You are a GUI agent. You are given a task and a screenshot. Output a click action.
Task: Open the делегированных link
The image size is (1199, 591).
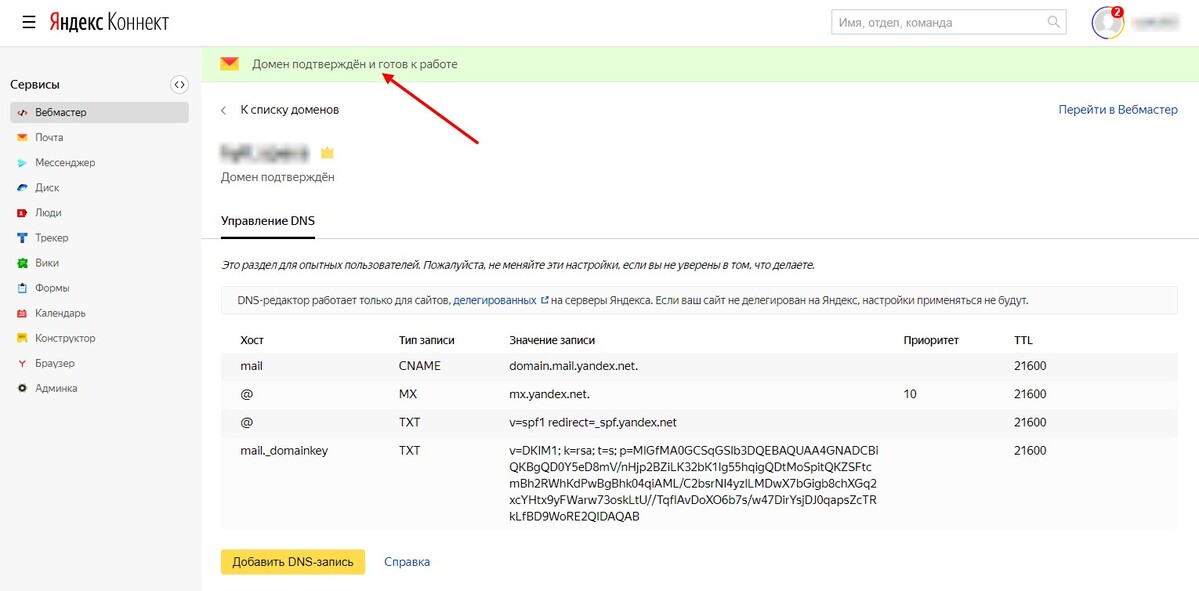coord(494,300)
